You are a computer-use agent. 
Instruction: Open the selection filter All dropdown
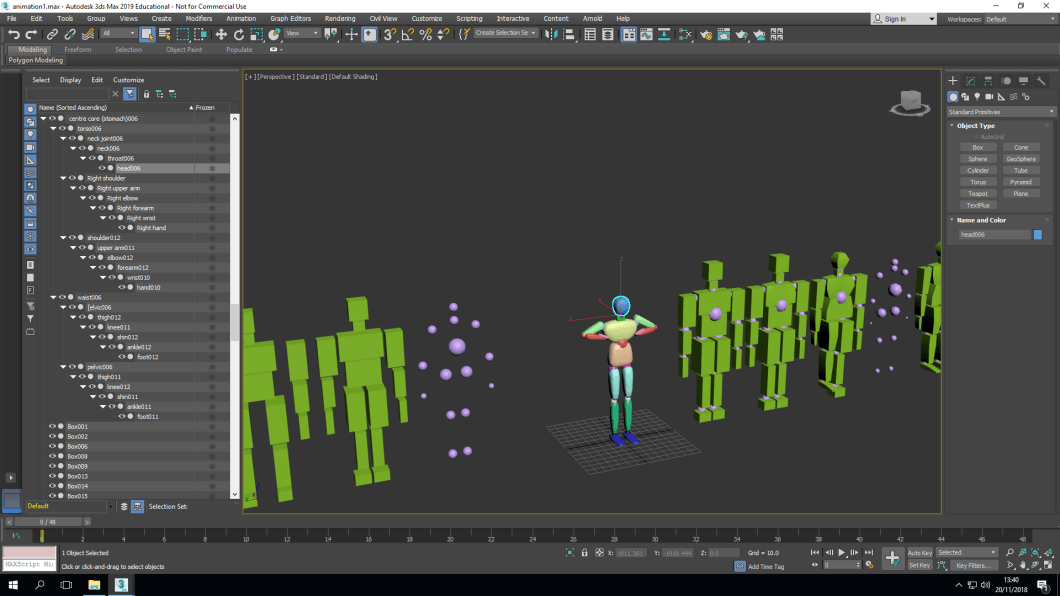(118, 34)
